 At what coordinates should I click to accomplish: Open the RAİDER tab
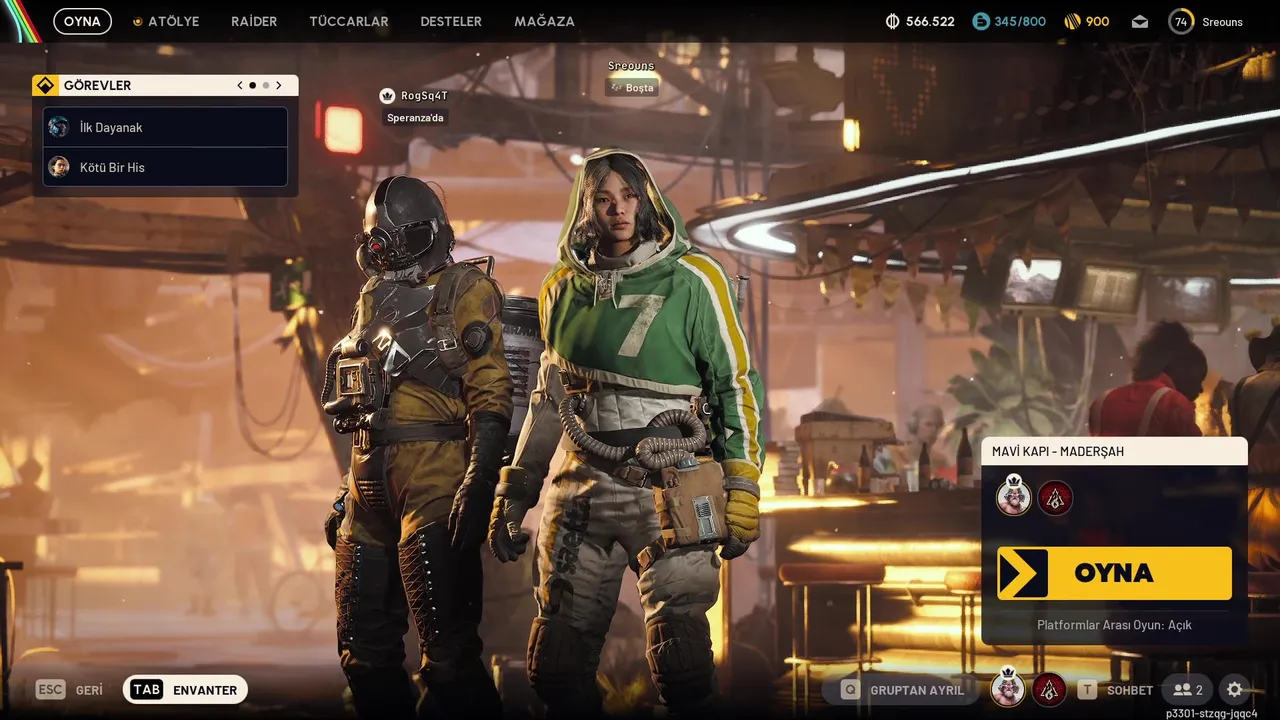coord(254,21)
